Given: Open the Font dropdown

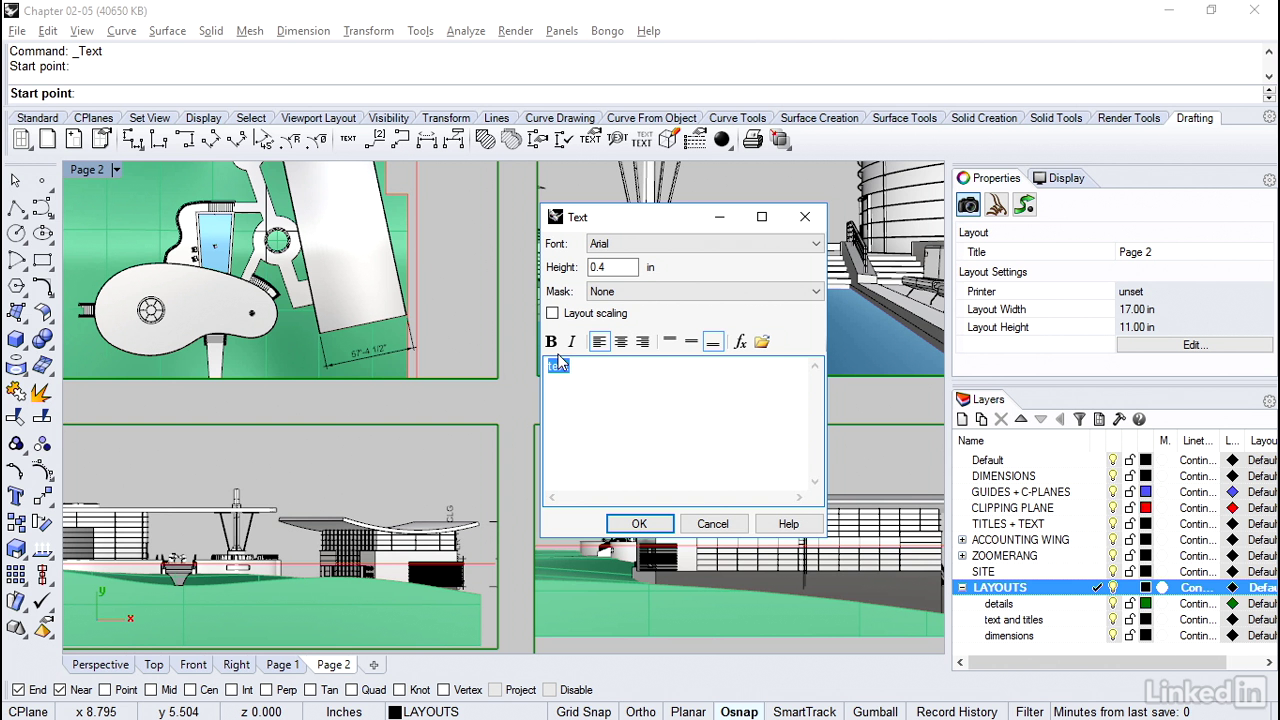Looking at the screenshot, I should click(704, 244).
